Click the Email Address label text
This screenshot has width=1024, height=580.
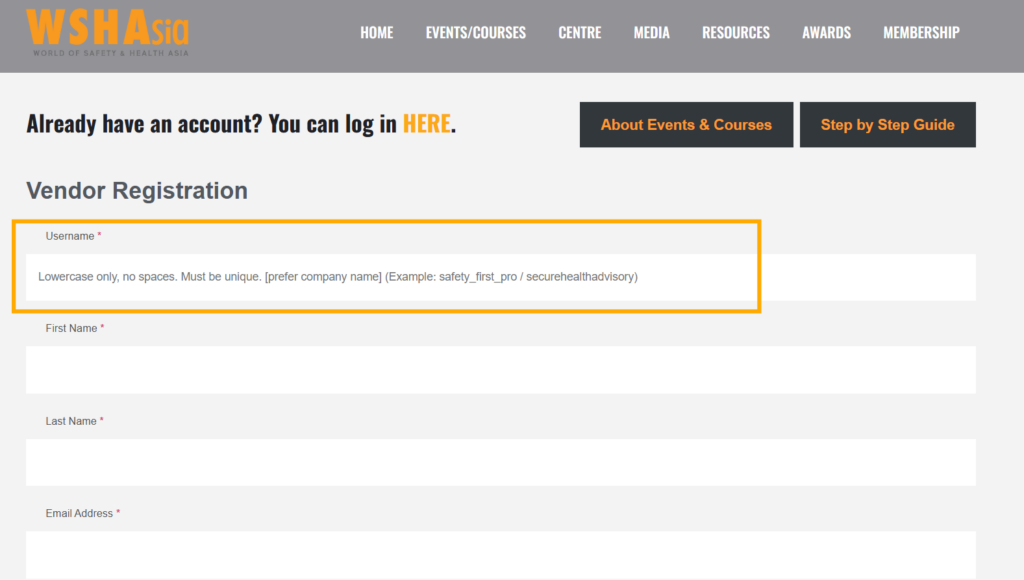79,514
